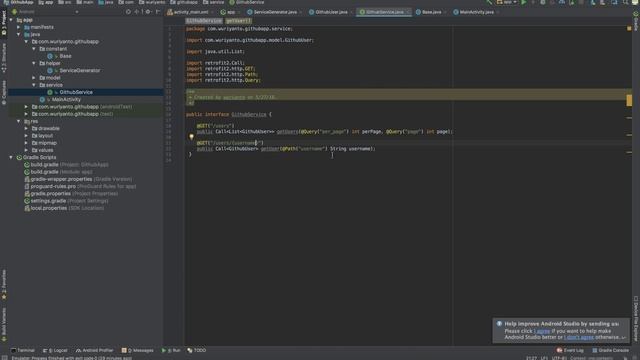
Task: Collapse the res folder
Action: [x=18, y=121]
